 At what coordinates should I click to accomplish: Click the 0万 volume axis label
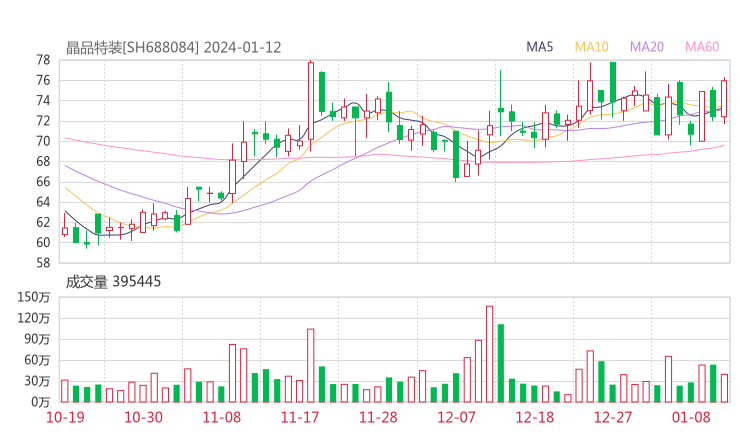click(x=41, y=402)
